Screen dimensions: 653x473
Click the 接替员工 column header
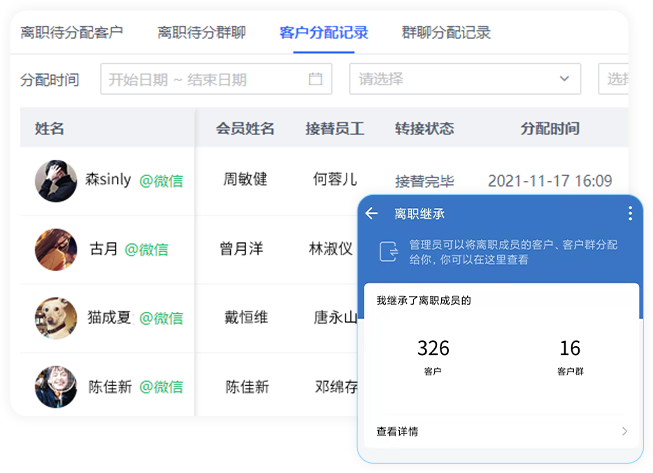(x=335, y=128)
